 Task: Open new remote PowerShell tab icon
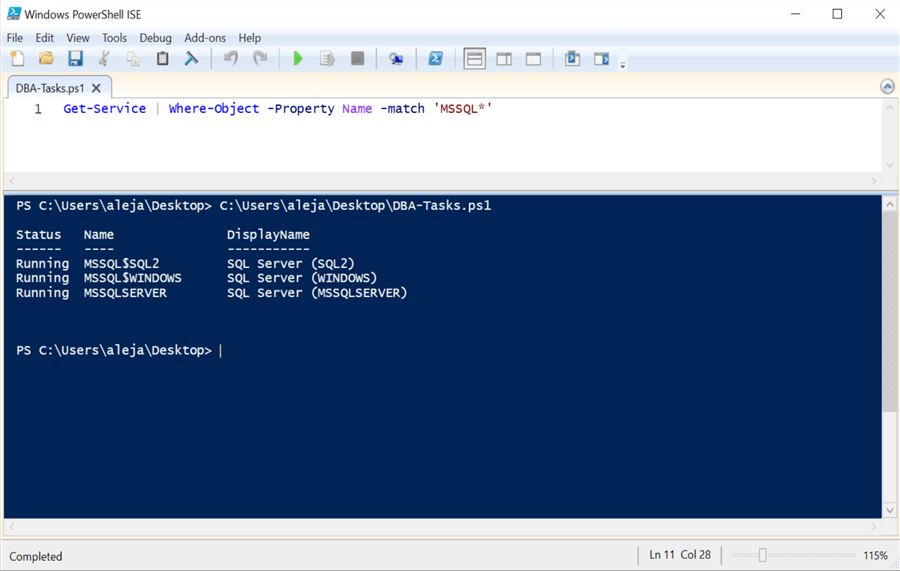[396, 59]
